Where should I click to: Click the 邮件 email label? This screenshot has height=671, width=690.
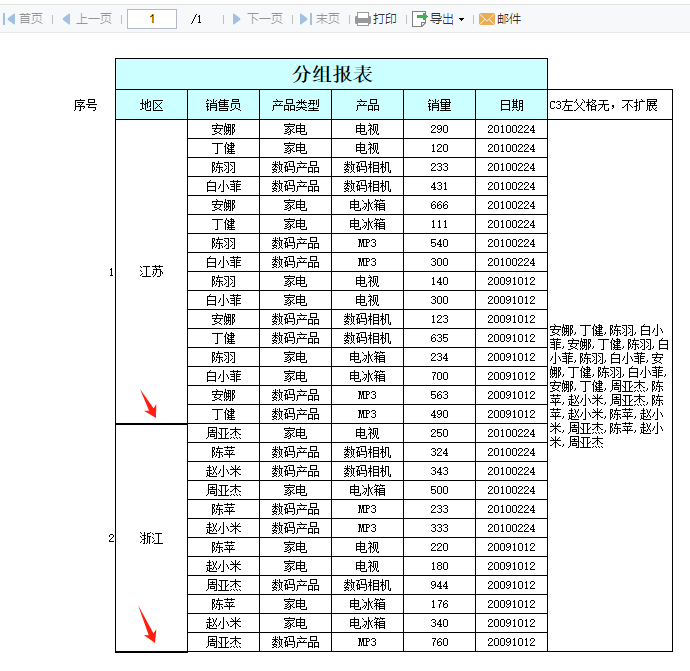509,19
